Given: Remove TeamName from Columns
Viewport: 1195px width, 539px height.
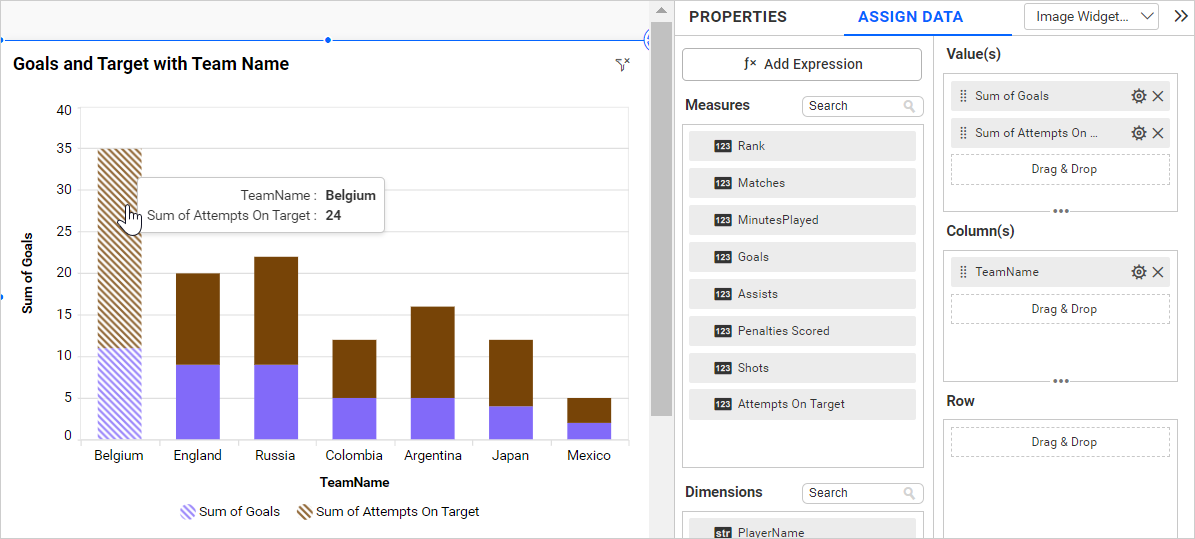Looking at the screenshot, I should [x=1158, y=272].
